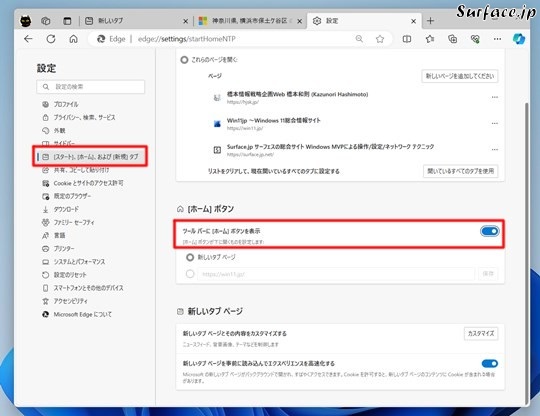Open more options for the hjsk.jp page entry
The image size is (540, 416).
(x=495, y=97)
